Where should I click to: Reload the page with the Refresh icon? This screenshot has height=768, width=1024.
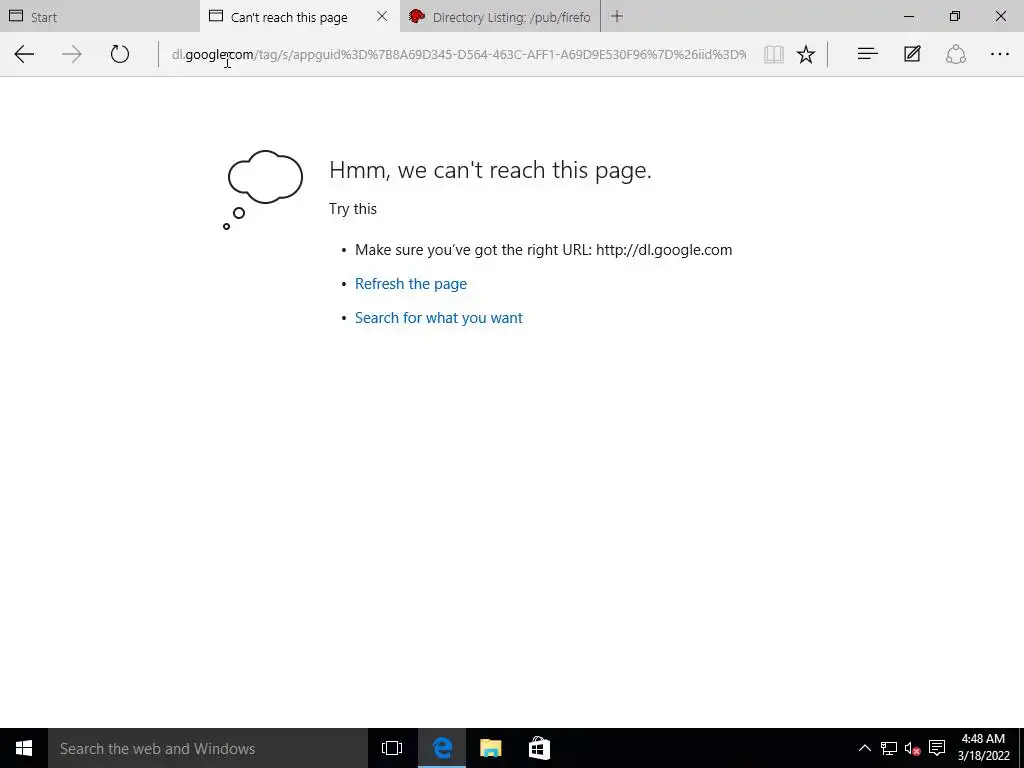click(x=120, y=54)
